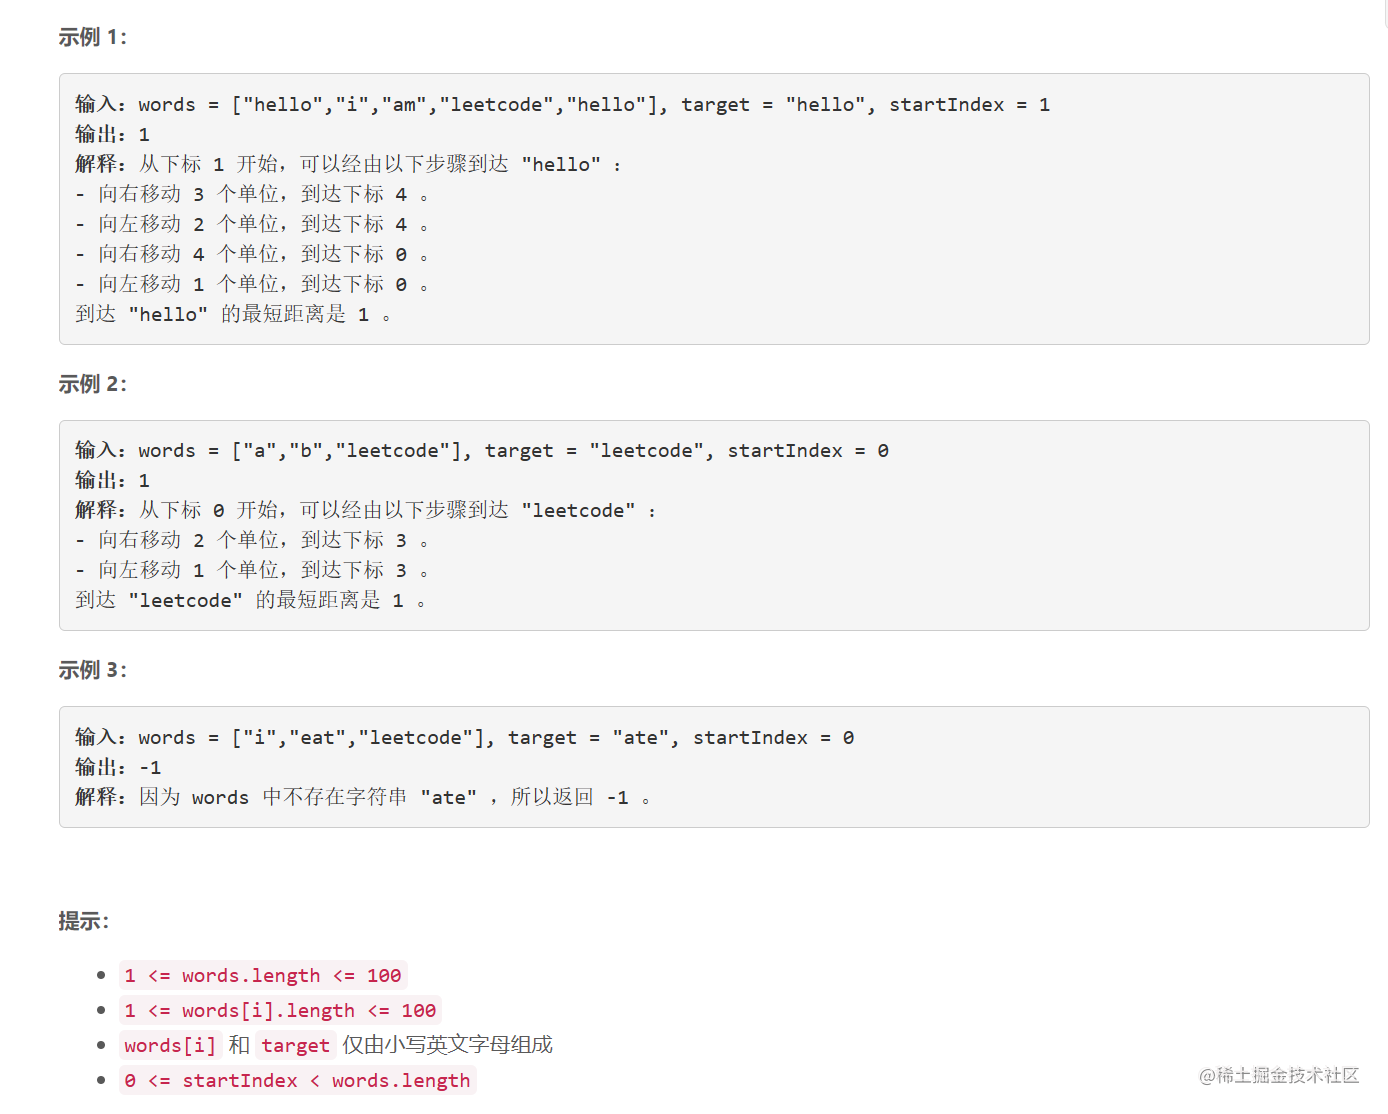The image size is (1388, 1114).
Task: Click the example 3 input line
Action: (464, 737)
